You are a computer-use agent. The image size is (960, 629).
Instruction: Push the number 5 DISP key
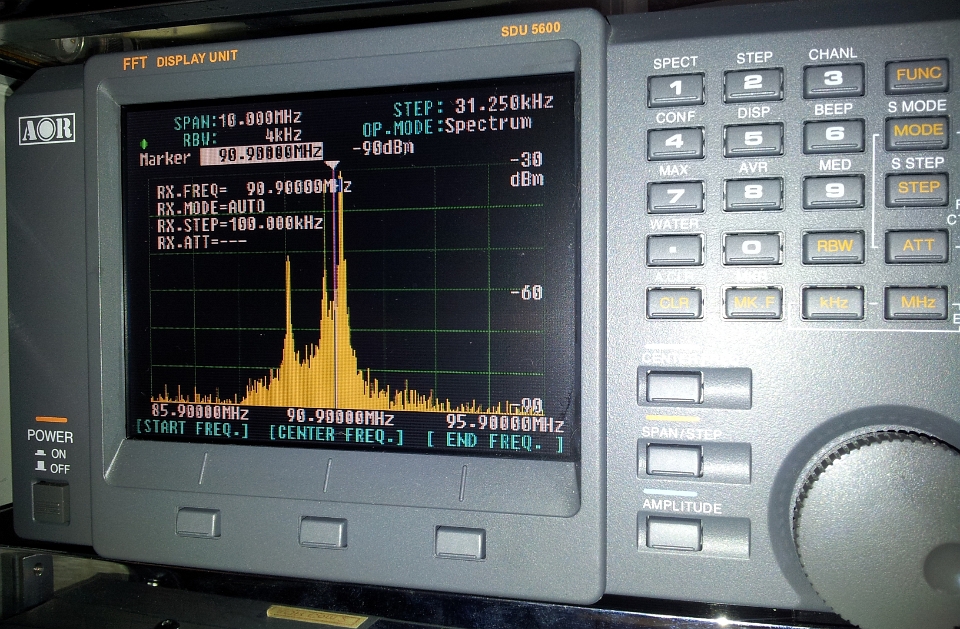coord(753,139)
